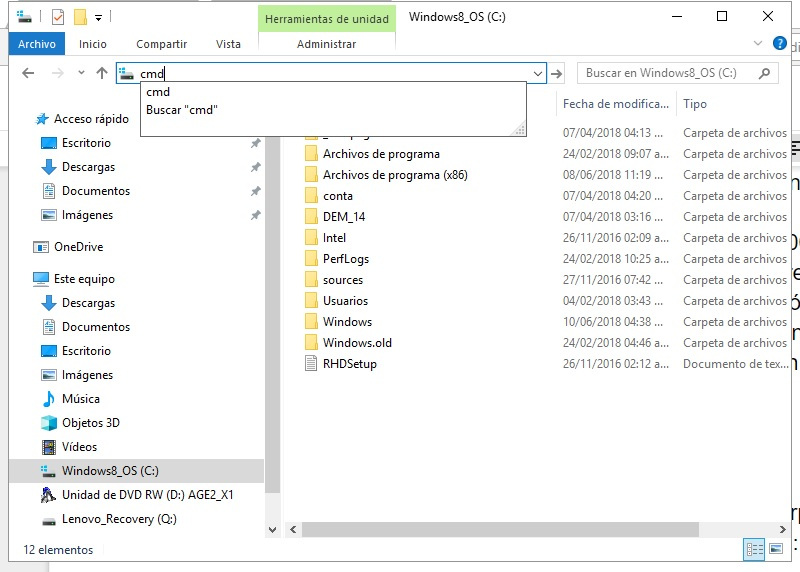Click the horizontal scrollbar left arrow
Image resolution: width=800 pixels, height=572 pixels.
(293, 530)
